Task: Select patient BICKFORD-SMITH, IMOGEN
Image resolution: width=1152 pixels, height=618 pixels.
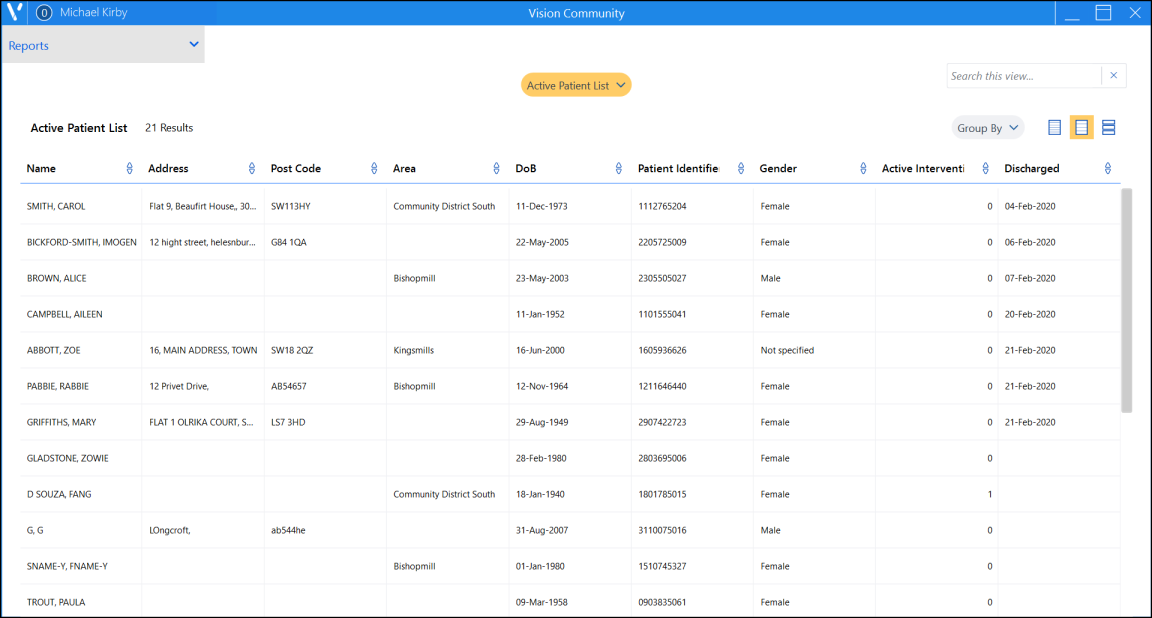Action: pos(82,242)
